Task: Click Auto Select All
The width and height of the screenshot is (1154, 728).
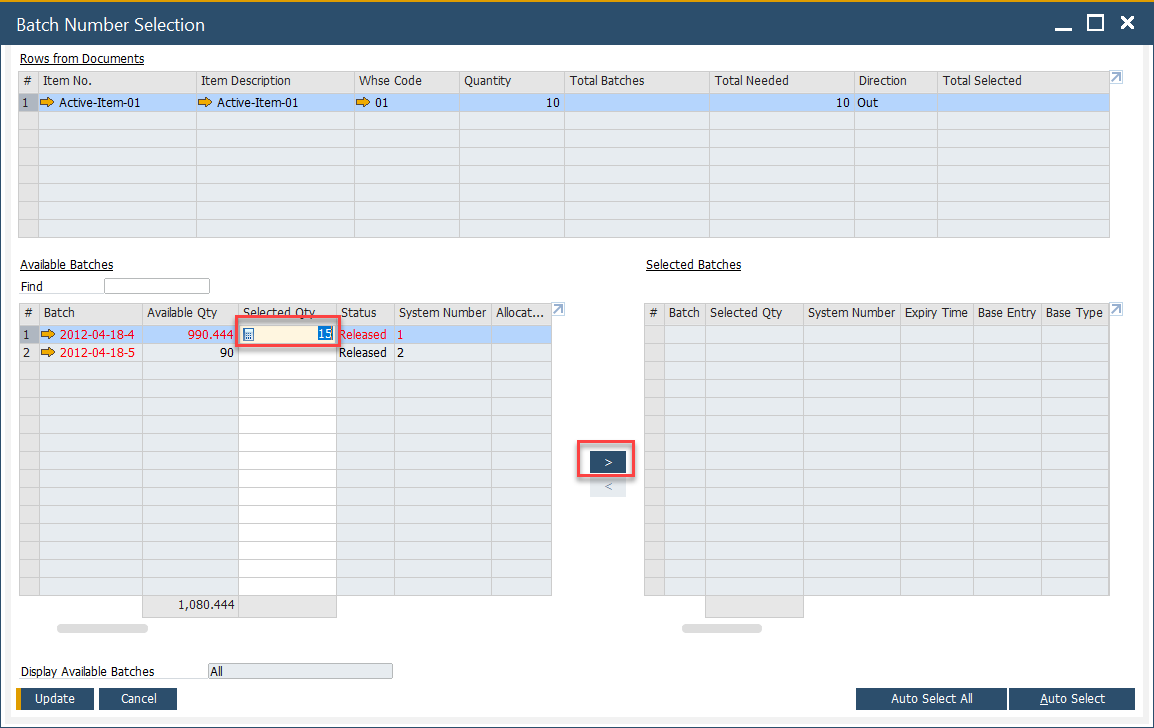Action: (931, 699)
